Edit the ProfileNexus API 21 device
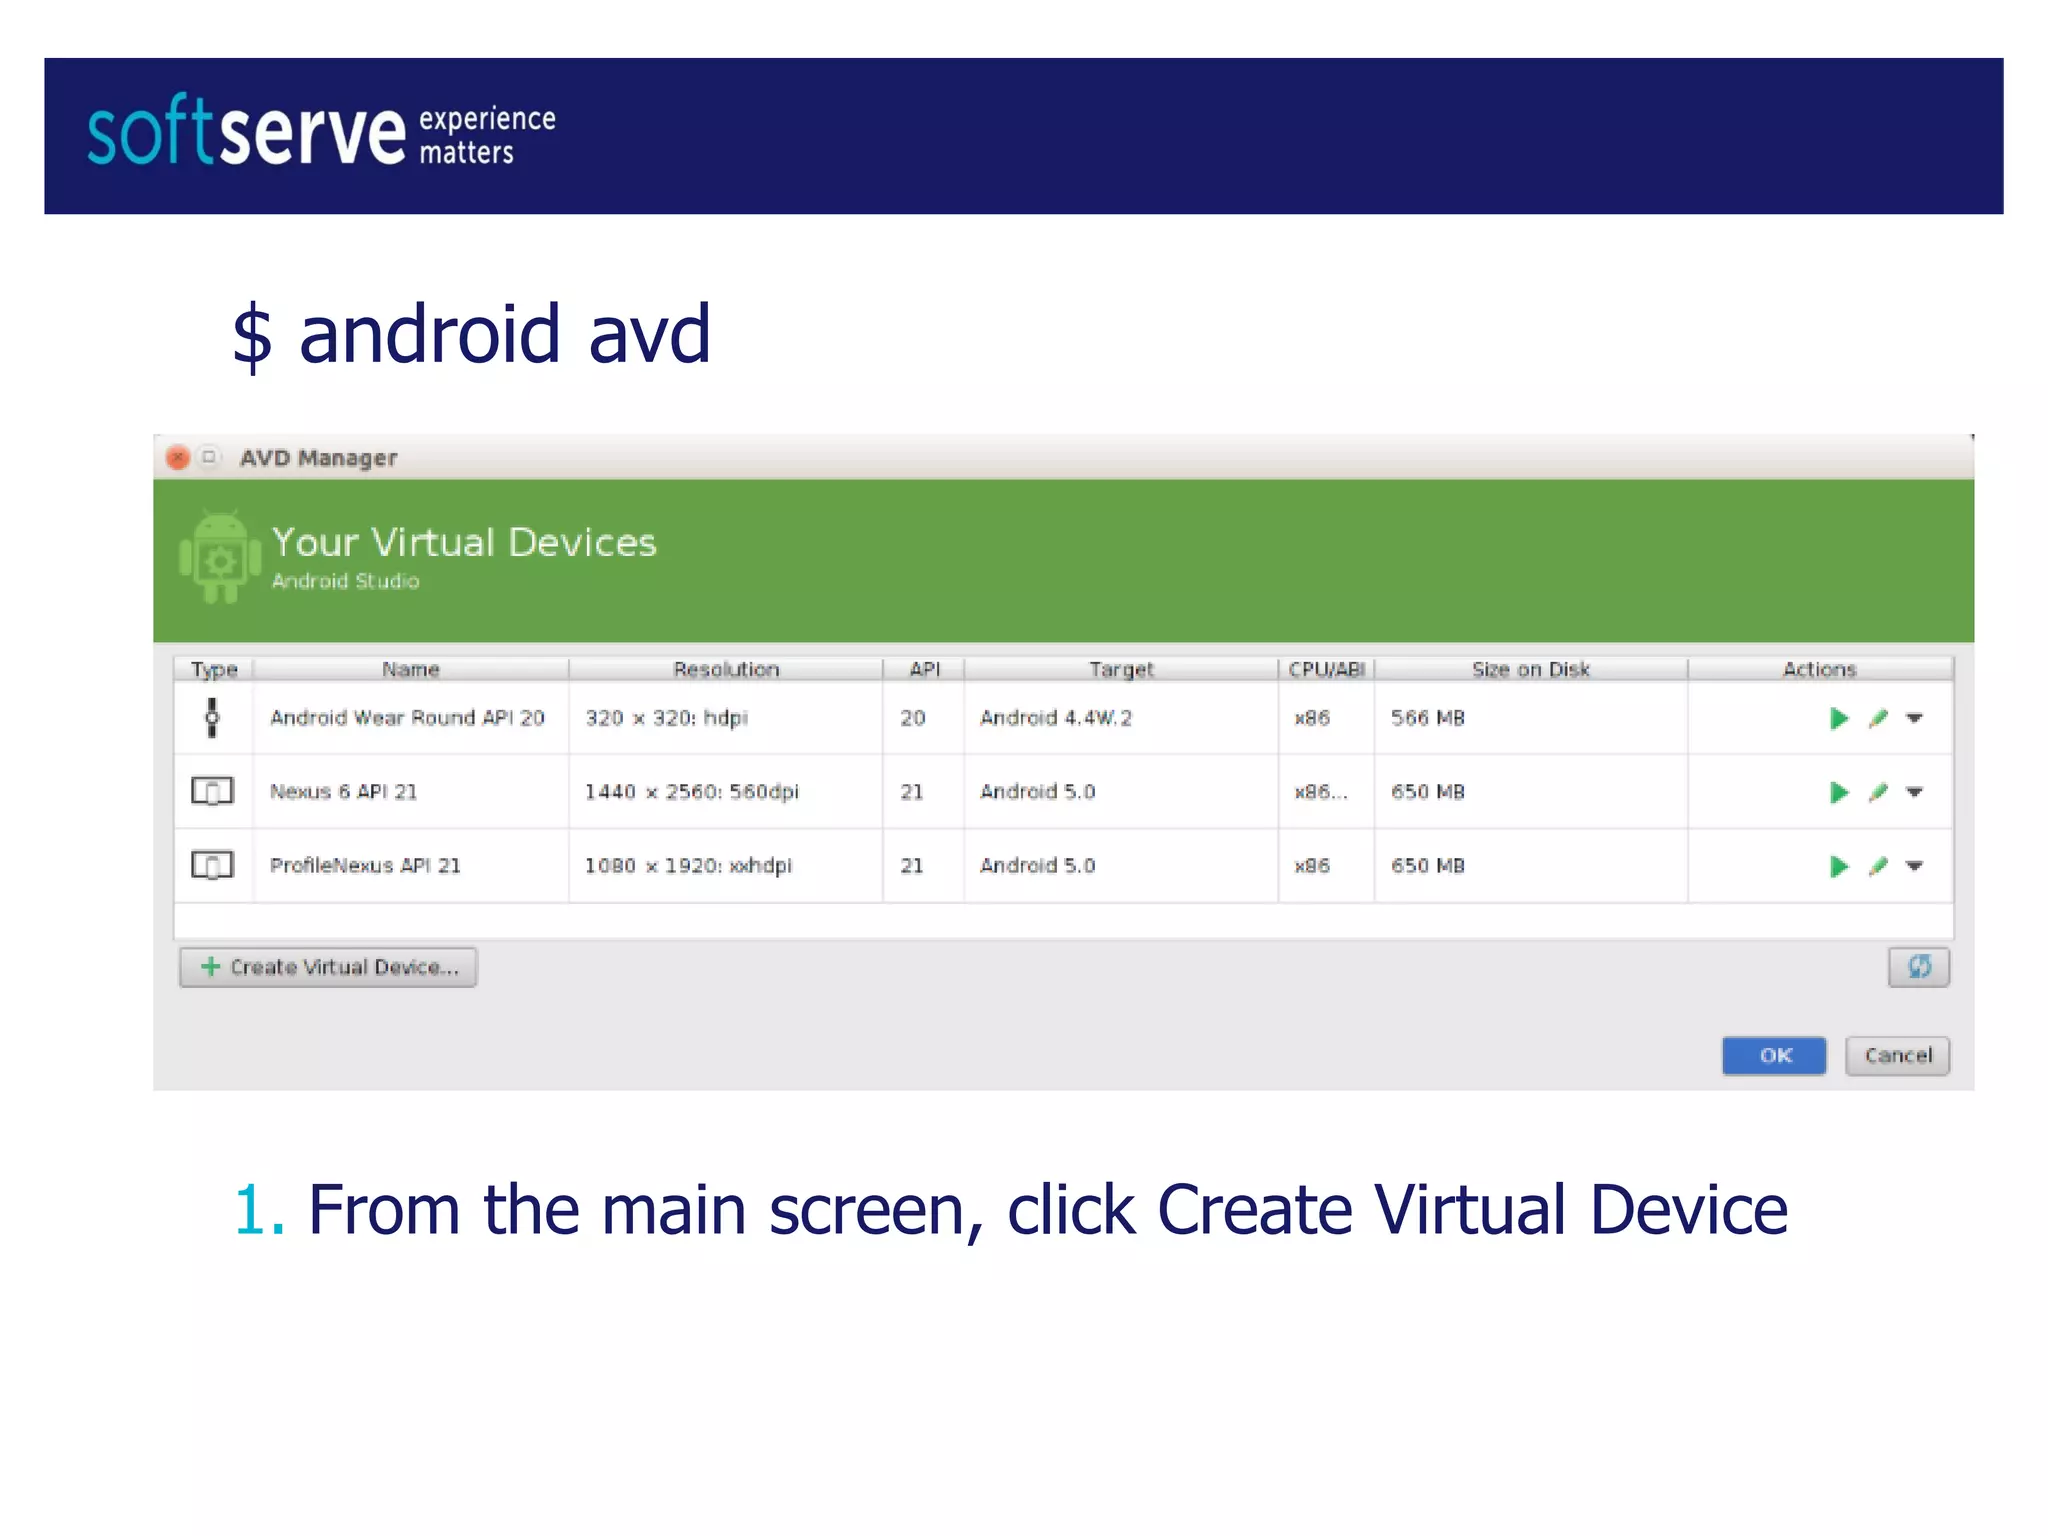The width and height of the screenshot is (2048, 1536). 1878,866
